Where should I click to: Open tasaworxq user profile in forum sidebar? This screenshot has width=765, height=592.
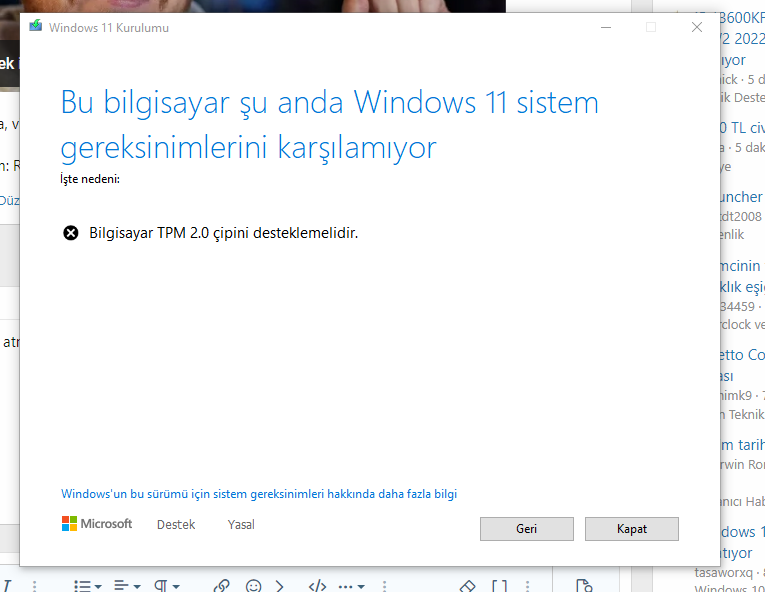[724, 572]
